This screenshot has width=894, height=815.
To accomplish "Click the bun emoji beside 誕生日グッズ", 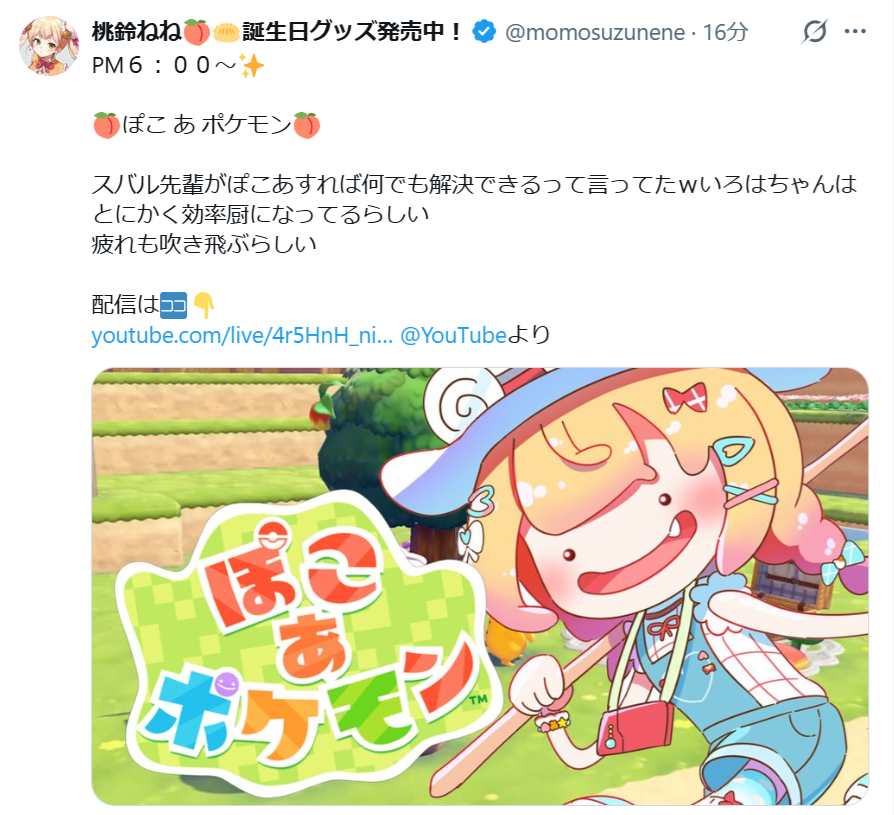I will pos(227,32).
